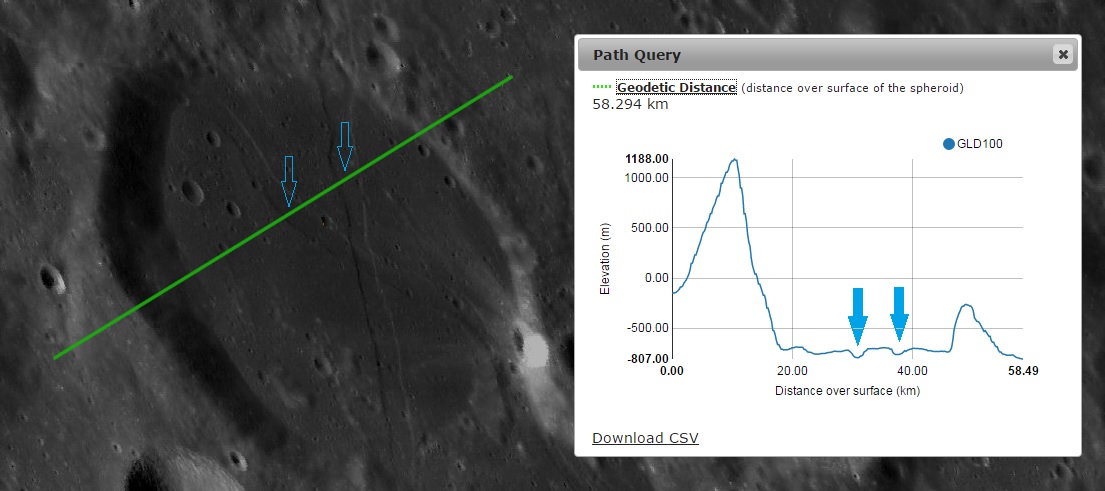Screen dimensions: 1105x491
Task: Click the Path Query title bar
Action: 800,54
